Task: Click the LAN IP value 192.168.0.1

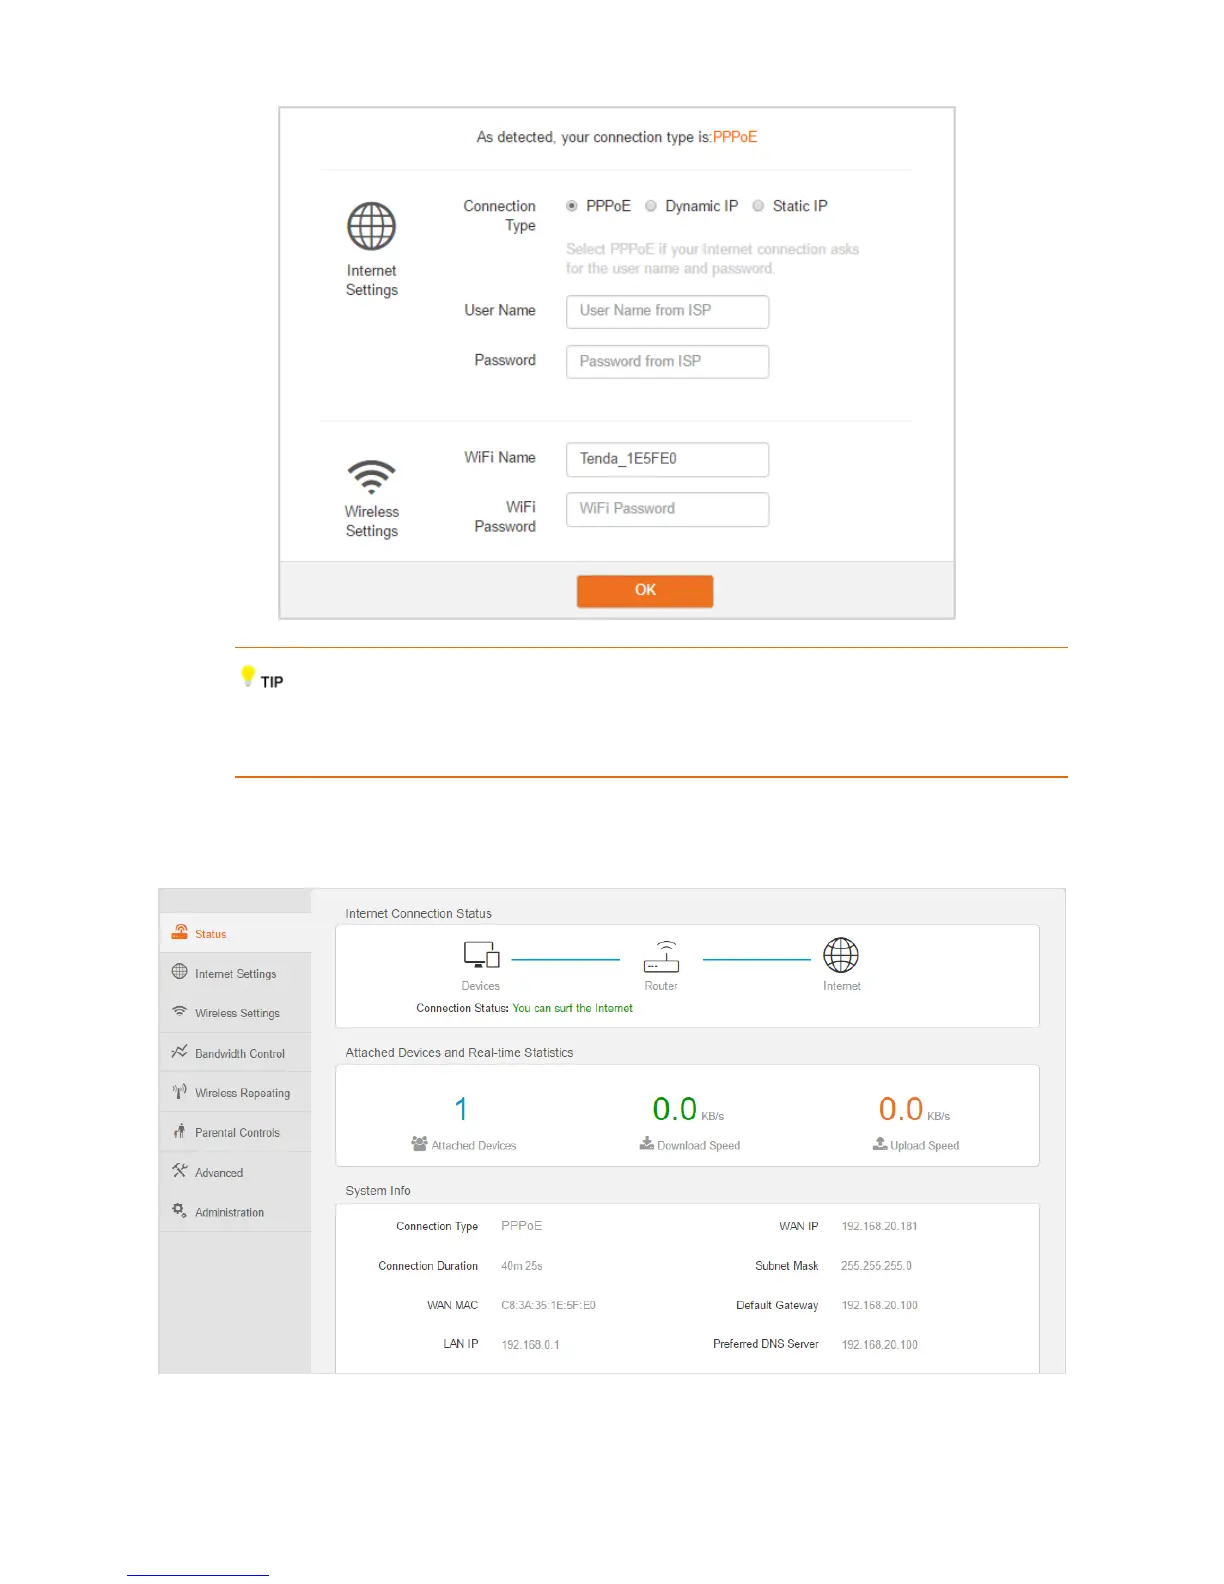Action: [x=530, y=1345]
